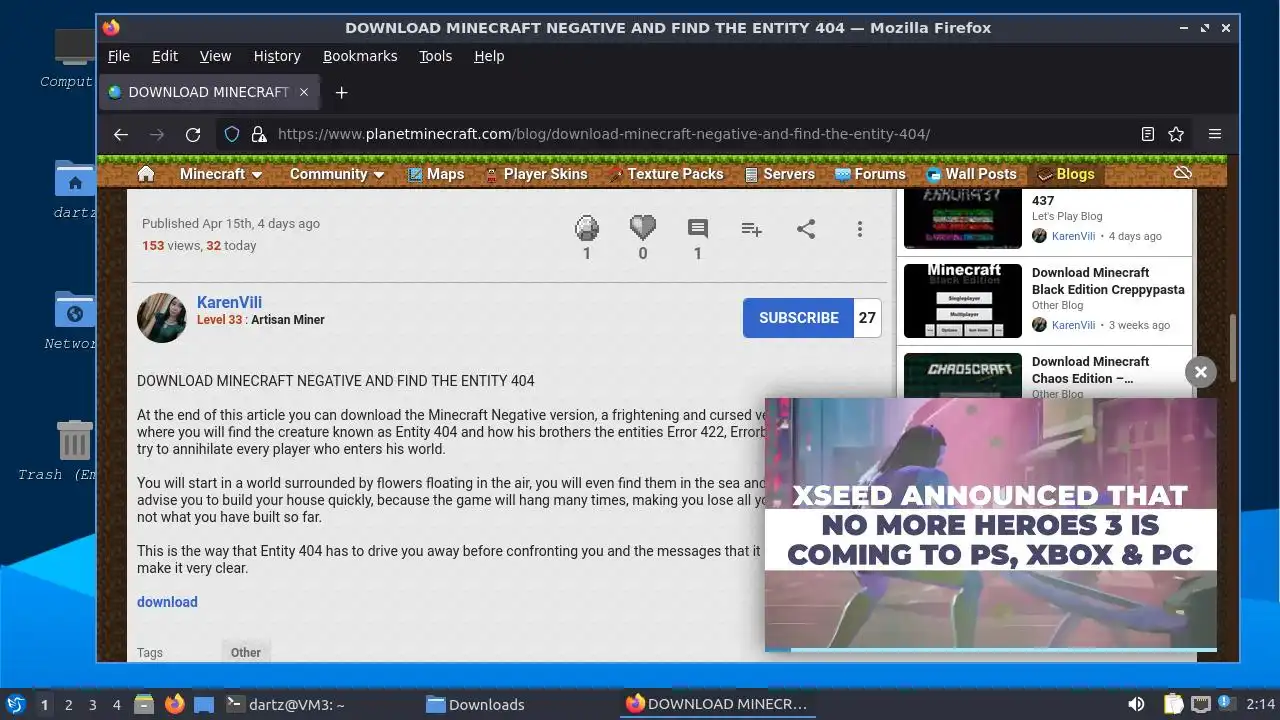Open the Trash desktop icon
Image resolution: width=1280 pixels, height=720 pixels.
[x=75, y=440]
